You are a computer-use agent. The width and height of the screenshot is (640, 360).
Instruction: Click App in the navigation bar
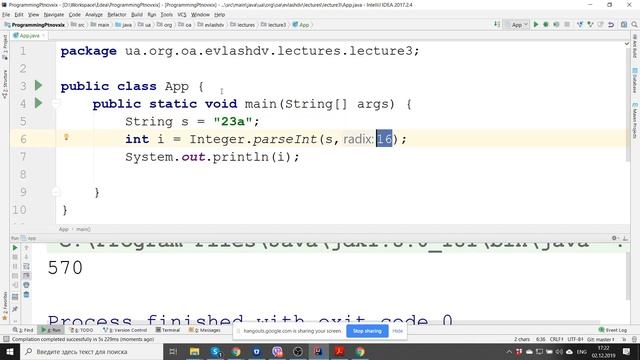(301, 25)
